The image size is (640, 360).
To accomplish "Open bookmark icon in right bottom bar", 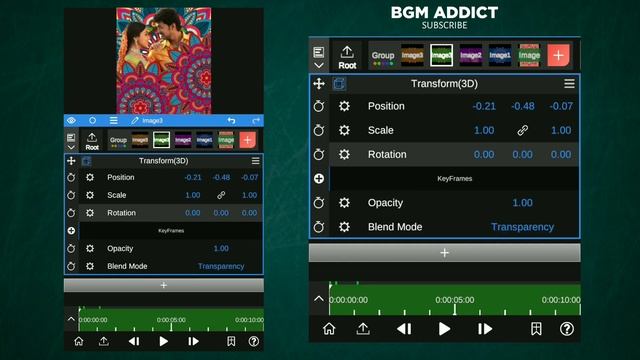I will click(536, 329).
